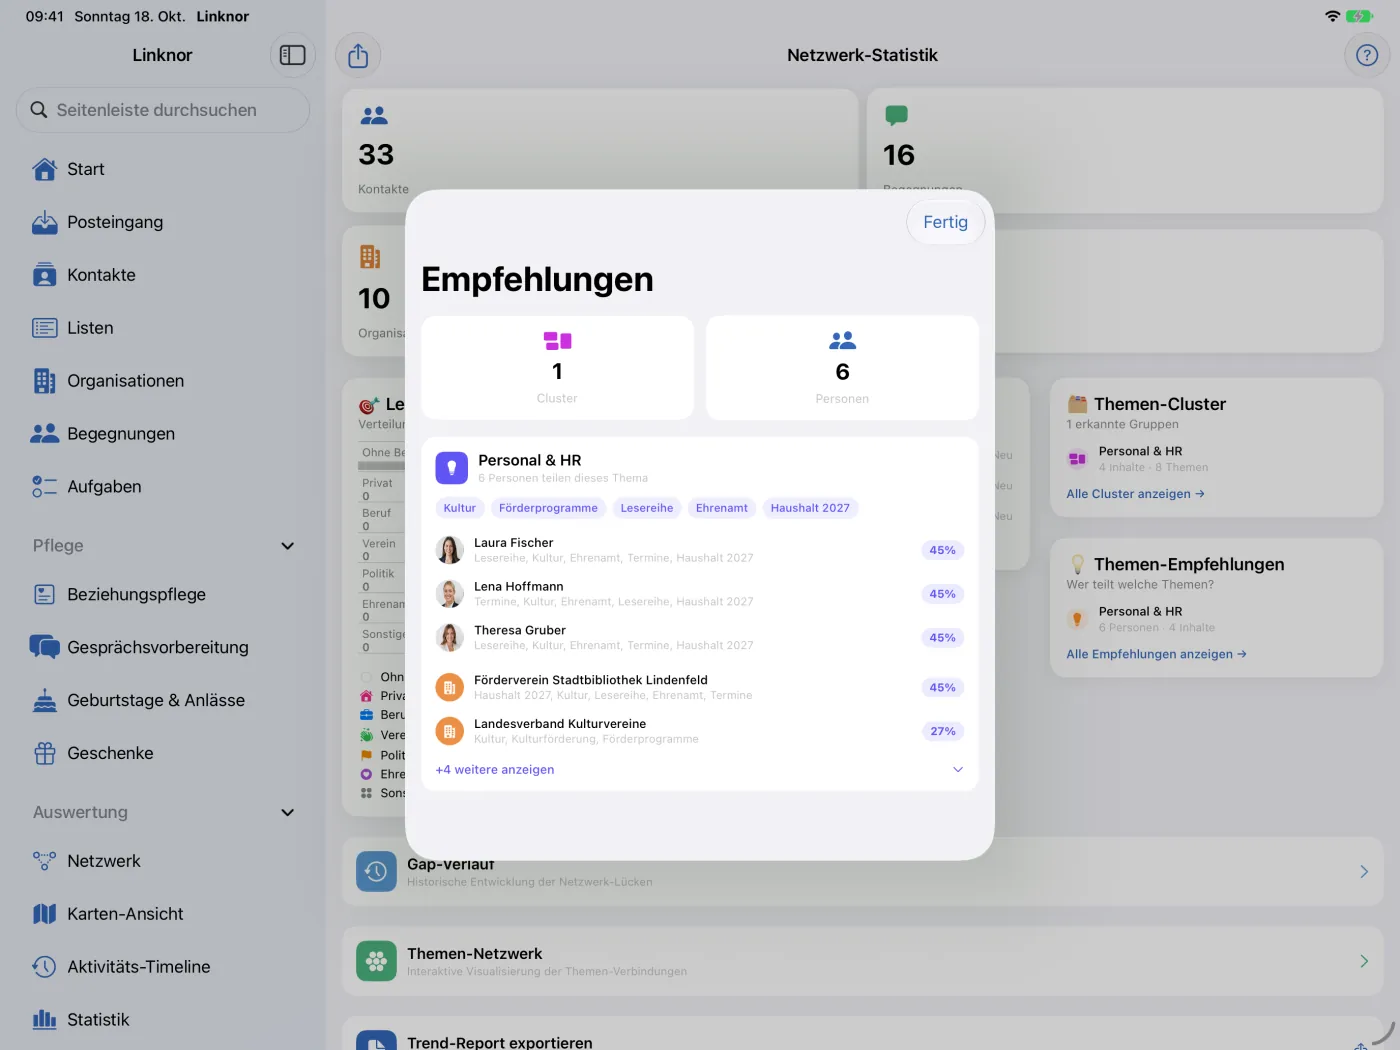Screen dimensions: 1400x1050
Task: Select the Geschenke gift icon
Action: tap(45, 753)
